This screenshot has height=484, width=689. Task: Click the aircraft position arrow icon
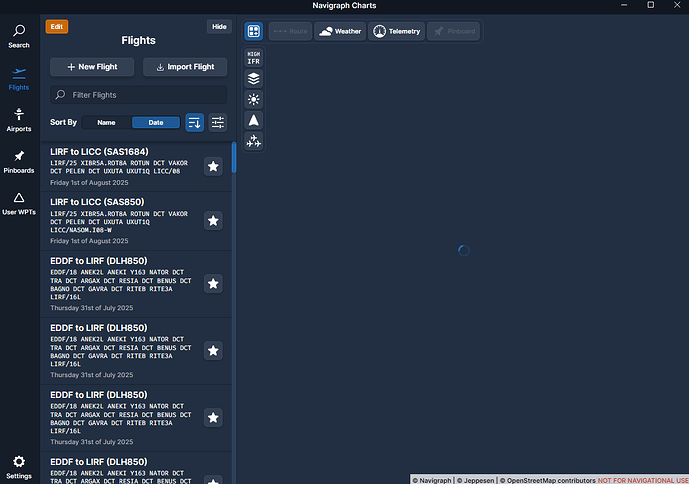pyautogui.click(x=254, y=120)
